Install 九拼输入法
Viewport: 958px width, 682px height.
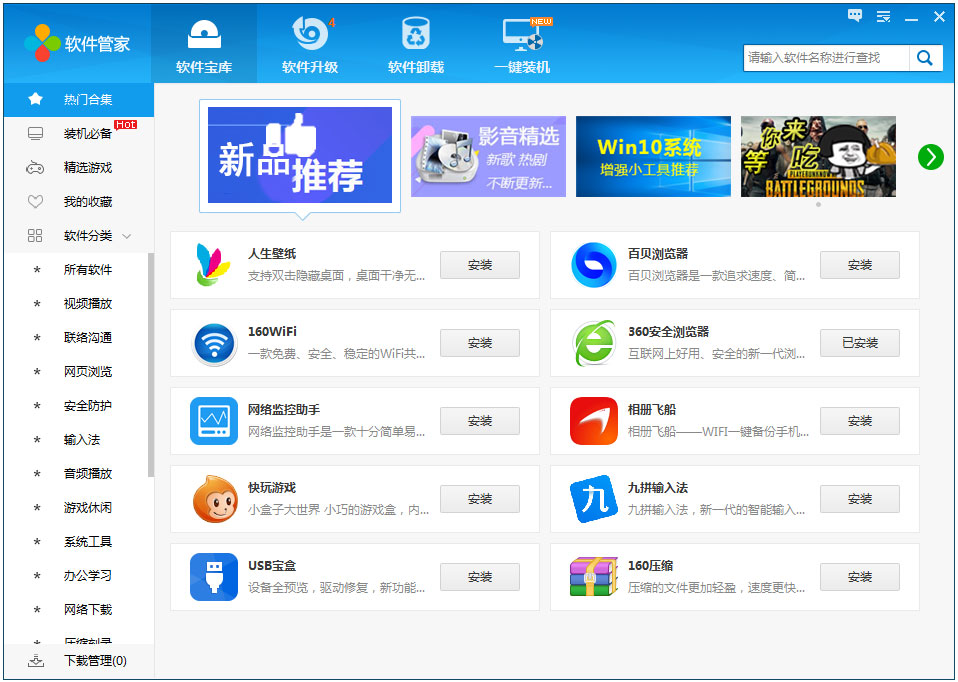tap(860, 499)
